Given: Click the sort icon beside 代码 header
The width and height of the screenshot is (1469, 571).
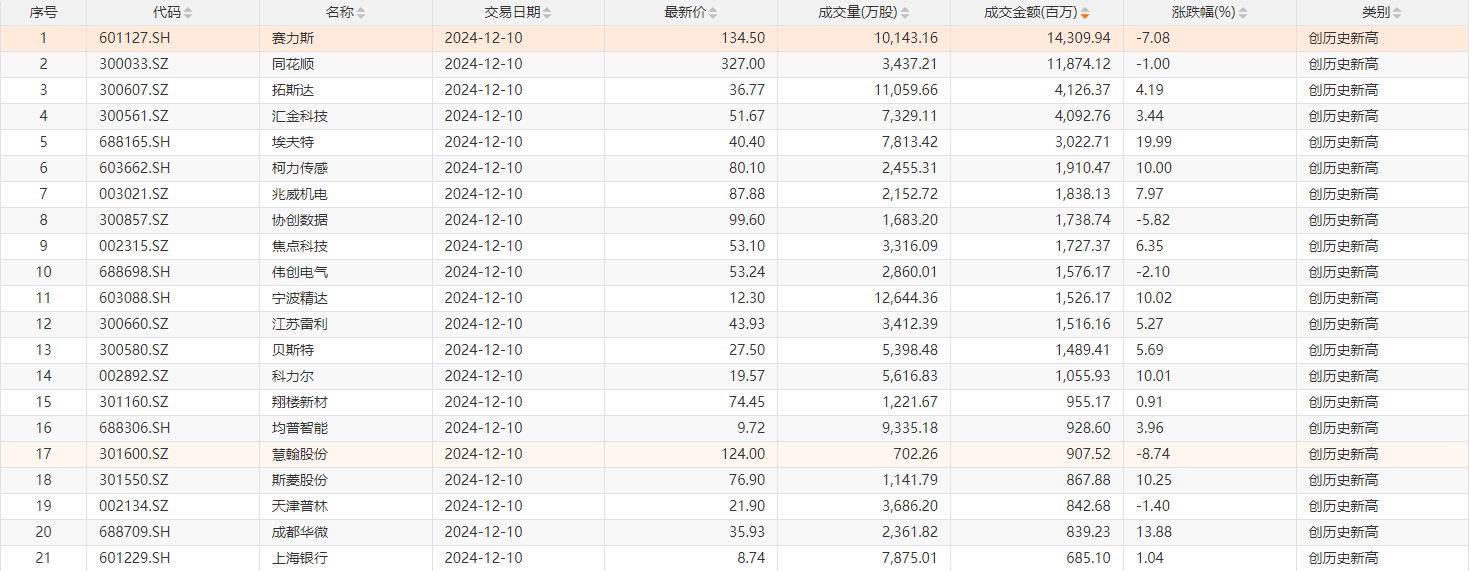Looking at the screenshot, I should coord(188,13).
